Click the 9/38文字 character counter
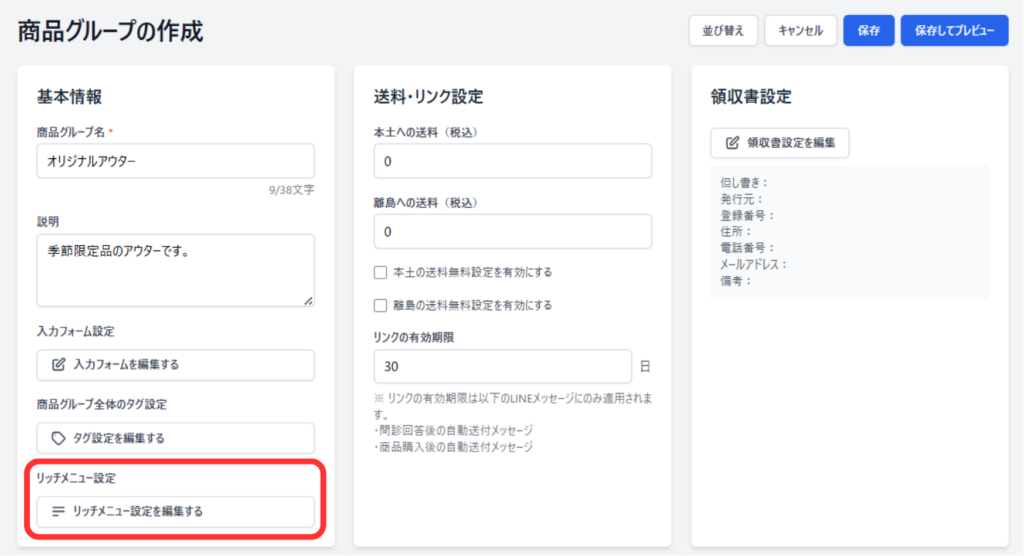Image resolution: width=1024 pixels, height=556 pixels. [290, 188]
